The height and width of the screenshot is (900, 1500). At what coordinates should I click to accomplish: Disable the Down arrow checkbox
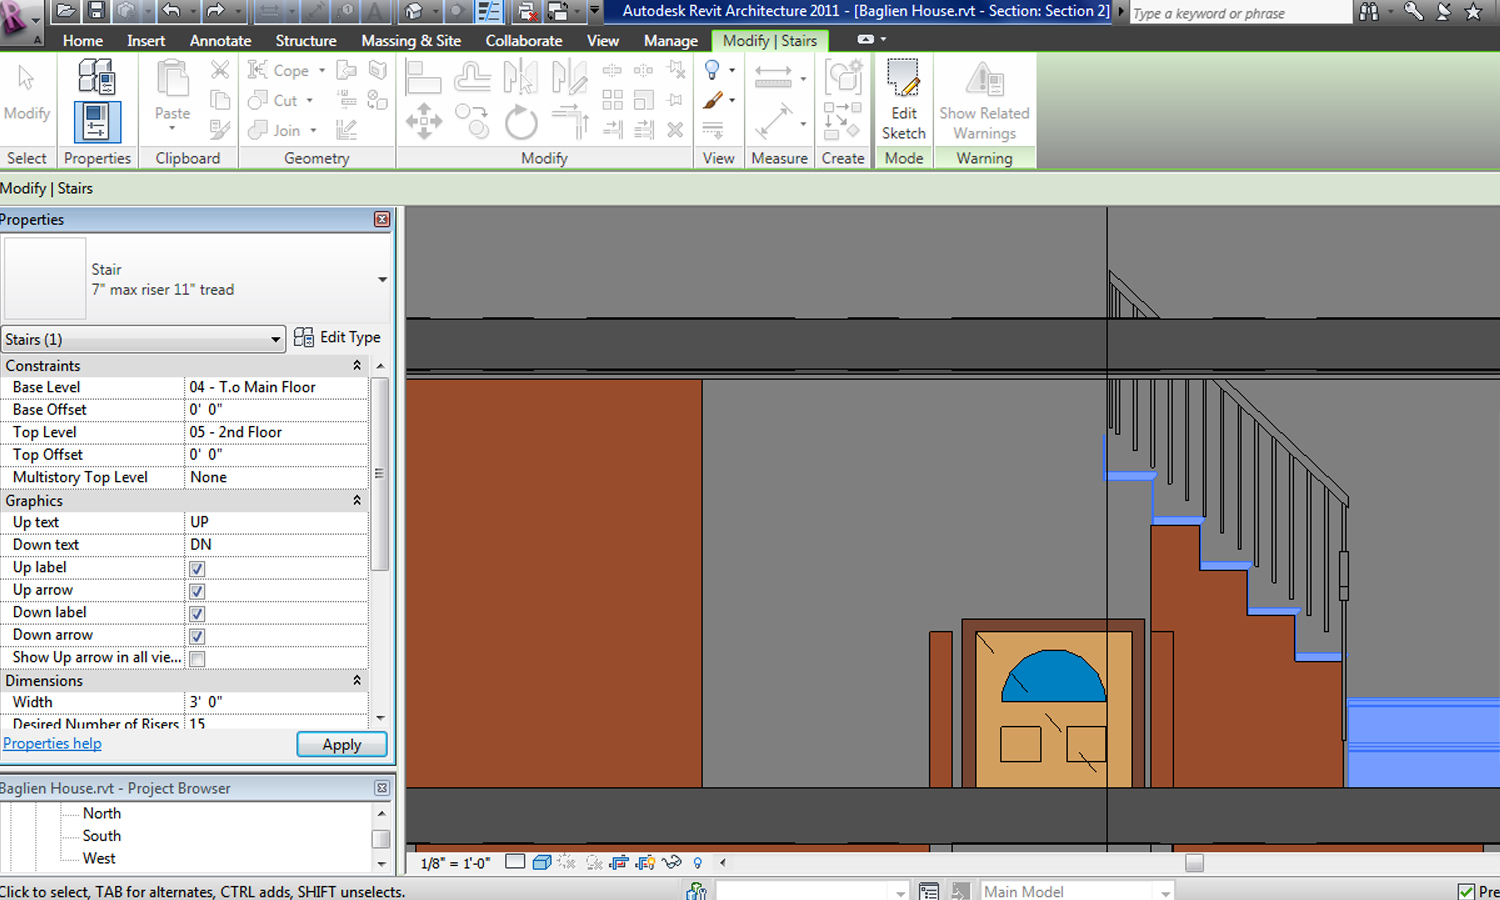coord(197,636)
